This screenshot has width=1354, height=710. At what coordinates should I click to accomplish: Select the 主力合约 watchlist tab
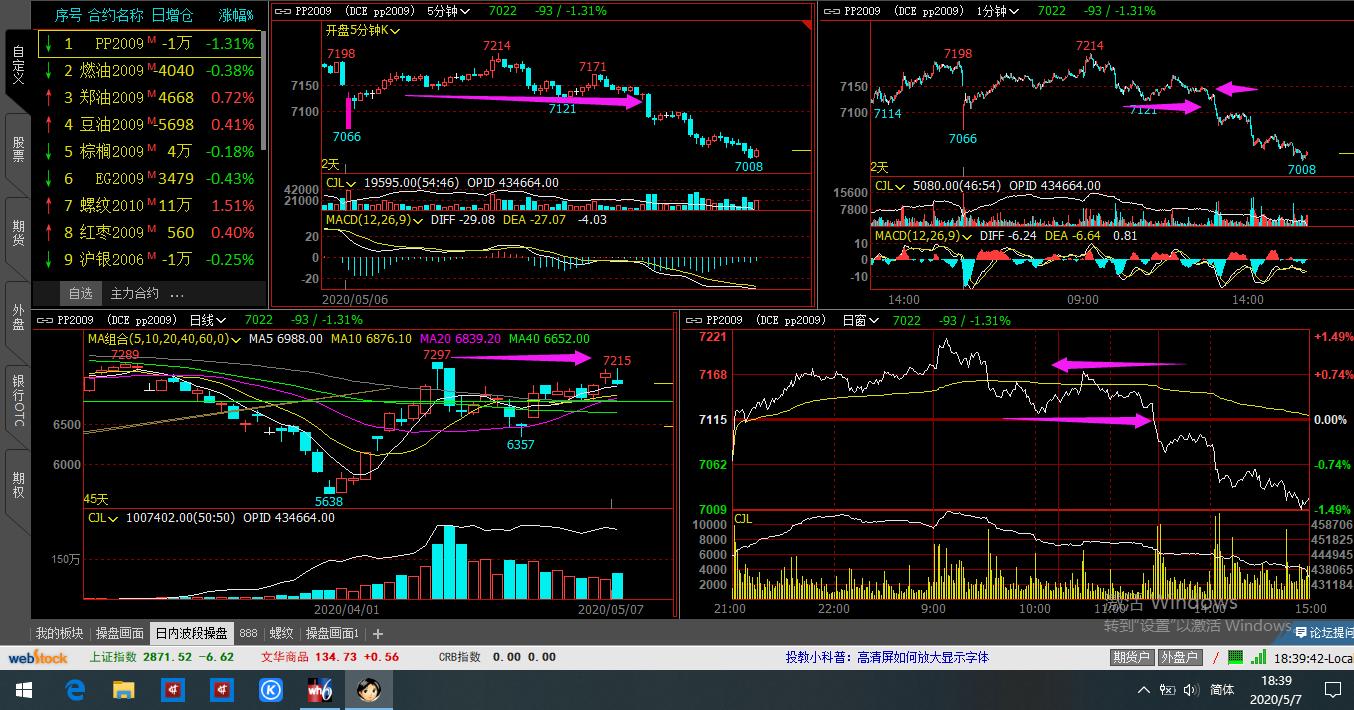[134, 294]
